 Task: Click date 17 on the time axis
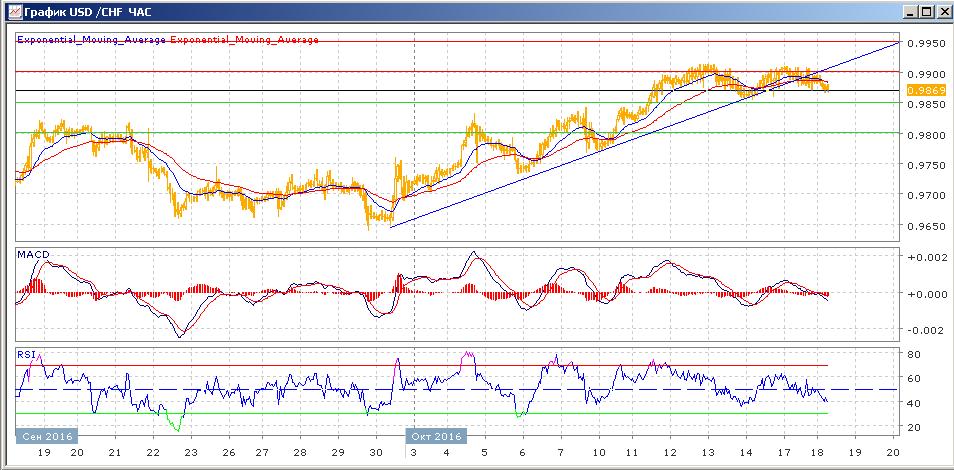[x=783, y=453]
